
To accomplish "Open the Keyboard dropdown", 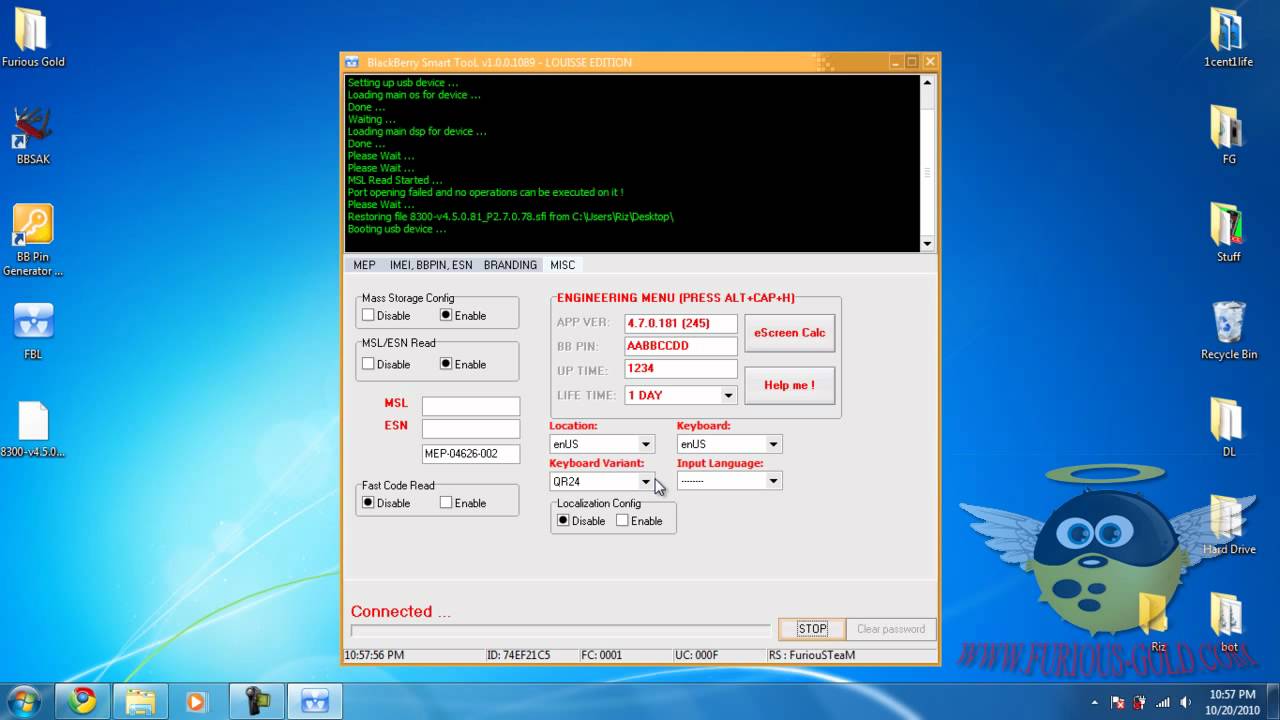I will 773,444.
